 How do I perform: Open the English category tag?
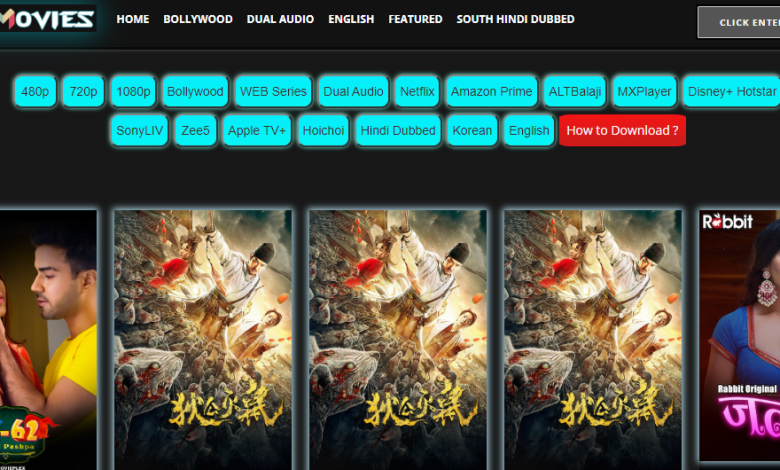point(529,130)
